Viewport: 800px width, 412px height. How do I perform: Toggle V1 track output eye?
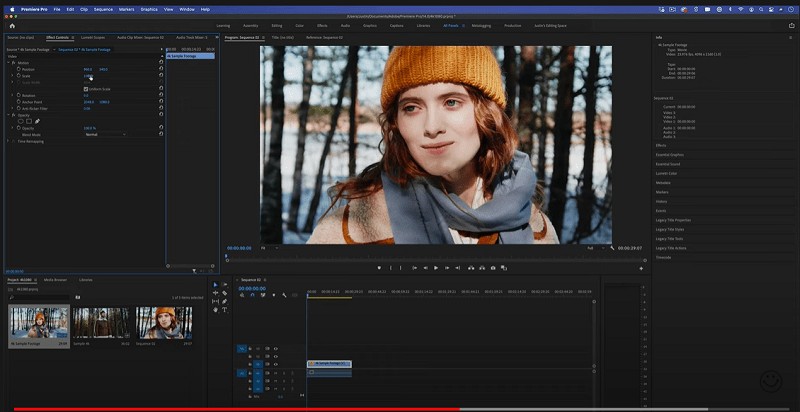(x=276, y=364)
